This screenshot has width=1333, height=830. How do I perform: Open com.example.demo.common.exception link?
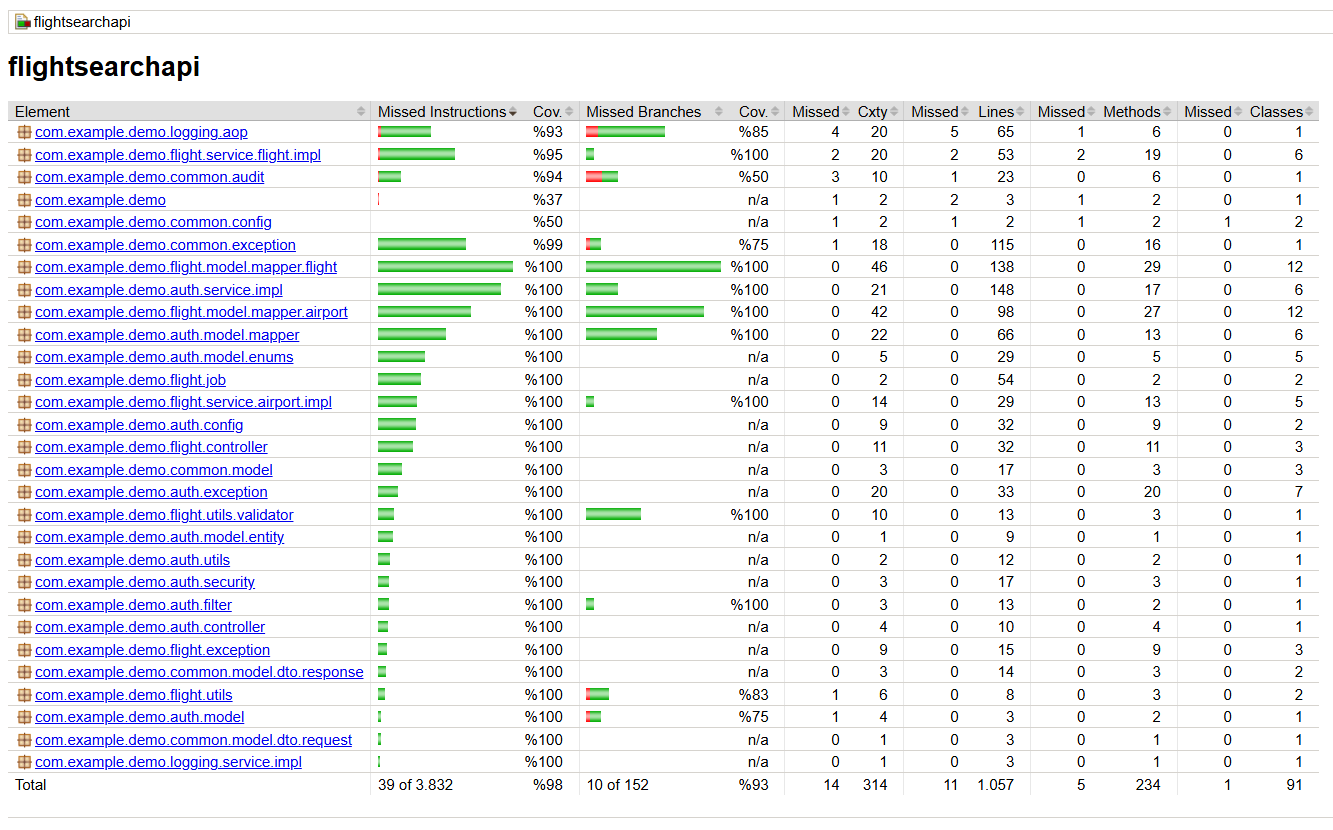(x=165, y=245)
